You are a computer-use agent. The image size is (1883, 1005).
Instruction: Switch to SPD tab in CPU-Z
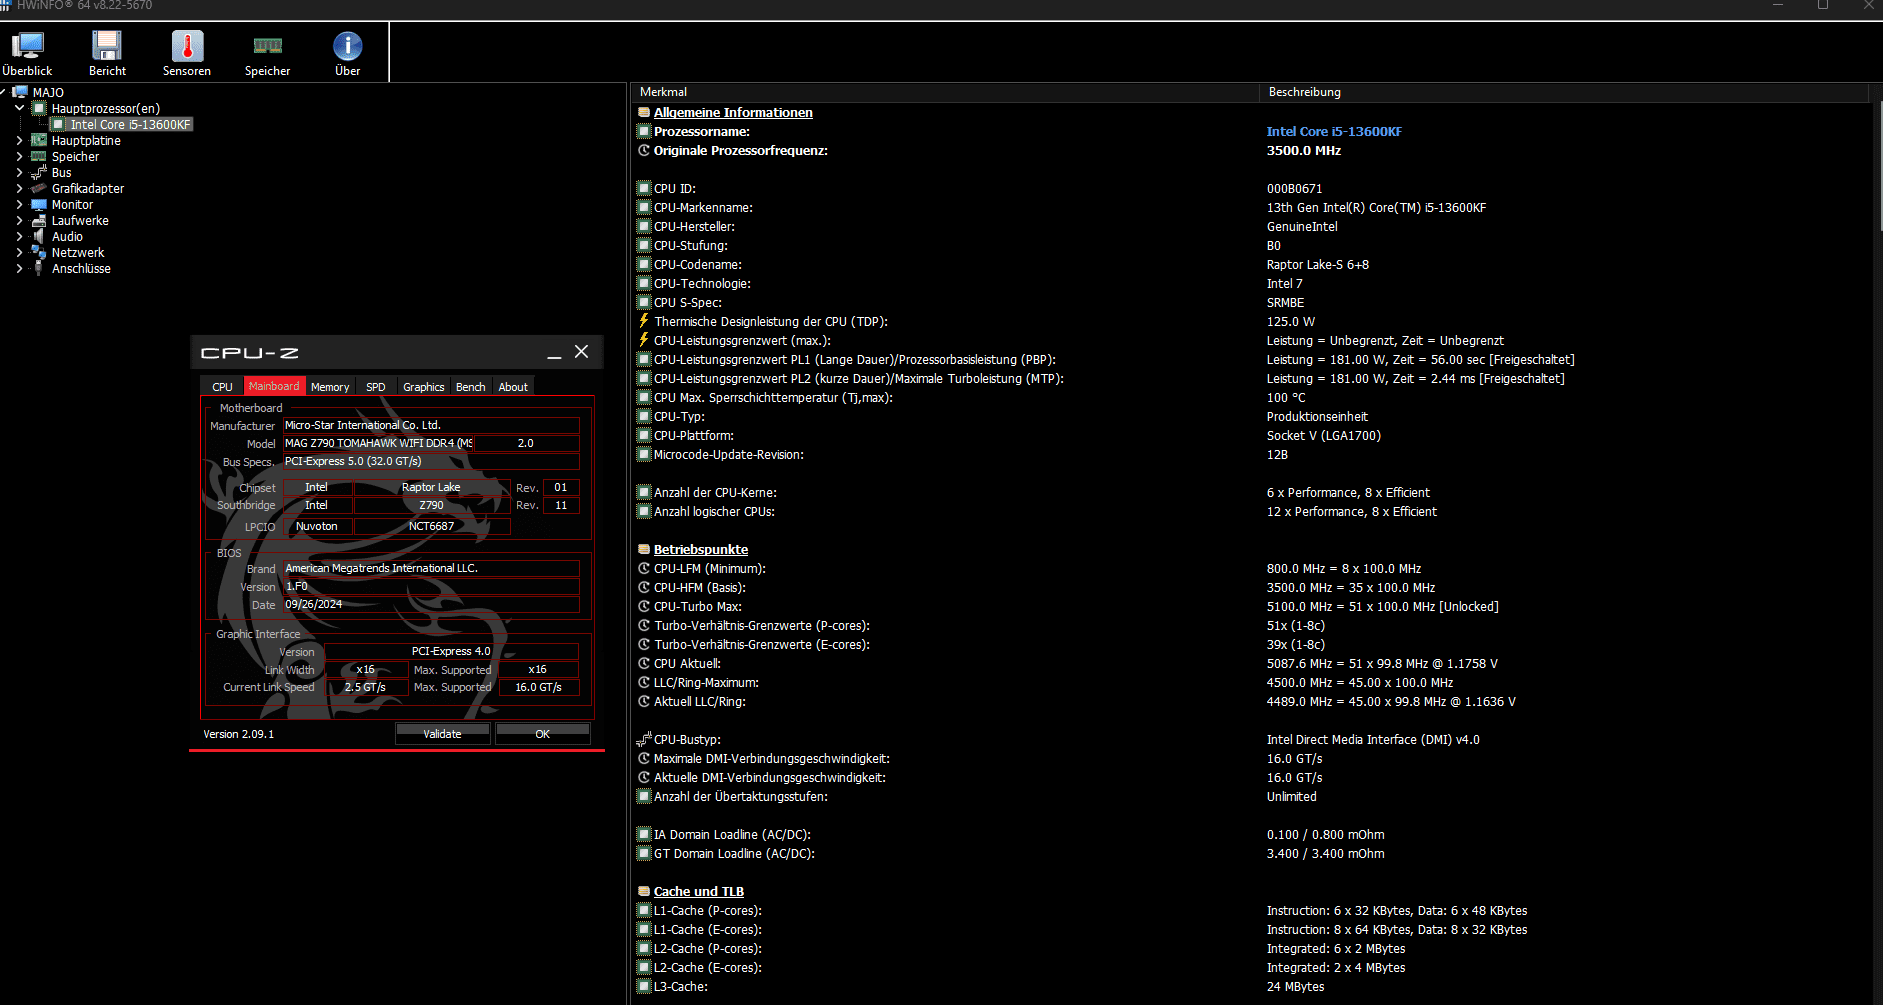pyautogui.click(x=376, y=386)
